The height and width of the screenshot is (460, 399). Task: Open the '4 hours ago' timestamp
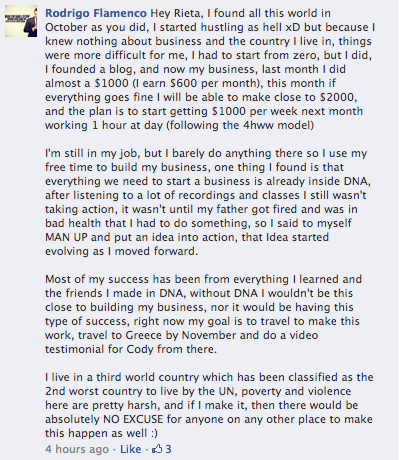[x=77, y=449]
